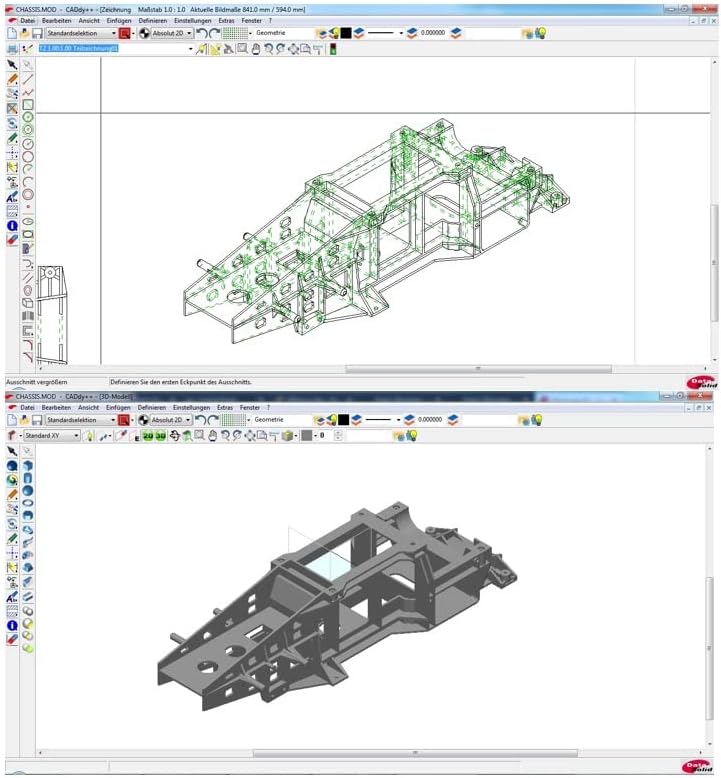Viewport: 721px width, 778px height.
Task: Click the undo arrow in the top toolbar
Action: (201, 33)
